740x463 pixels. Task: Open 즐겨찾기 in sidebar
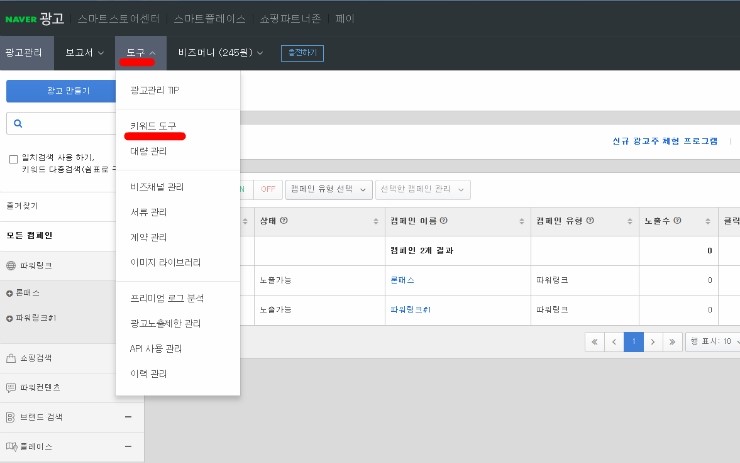[22, 206]
